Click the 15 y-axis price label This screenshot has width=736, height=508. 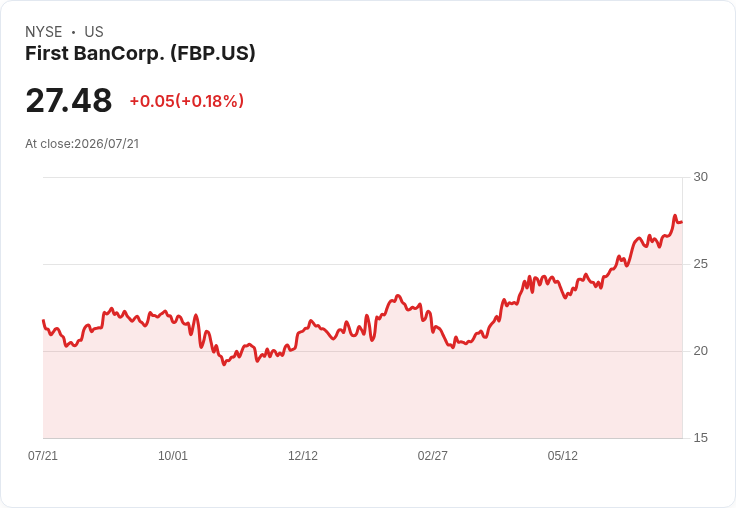coord(700,438)
